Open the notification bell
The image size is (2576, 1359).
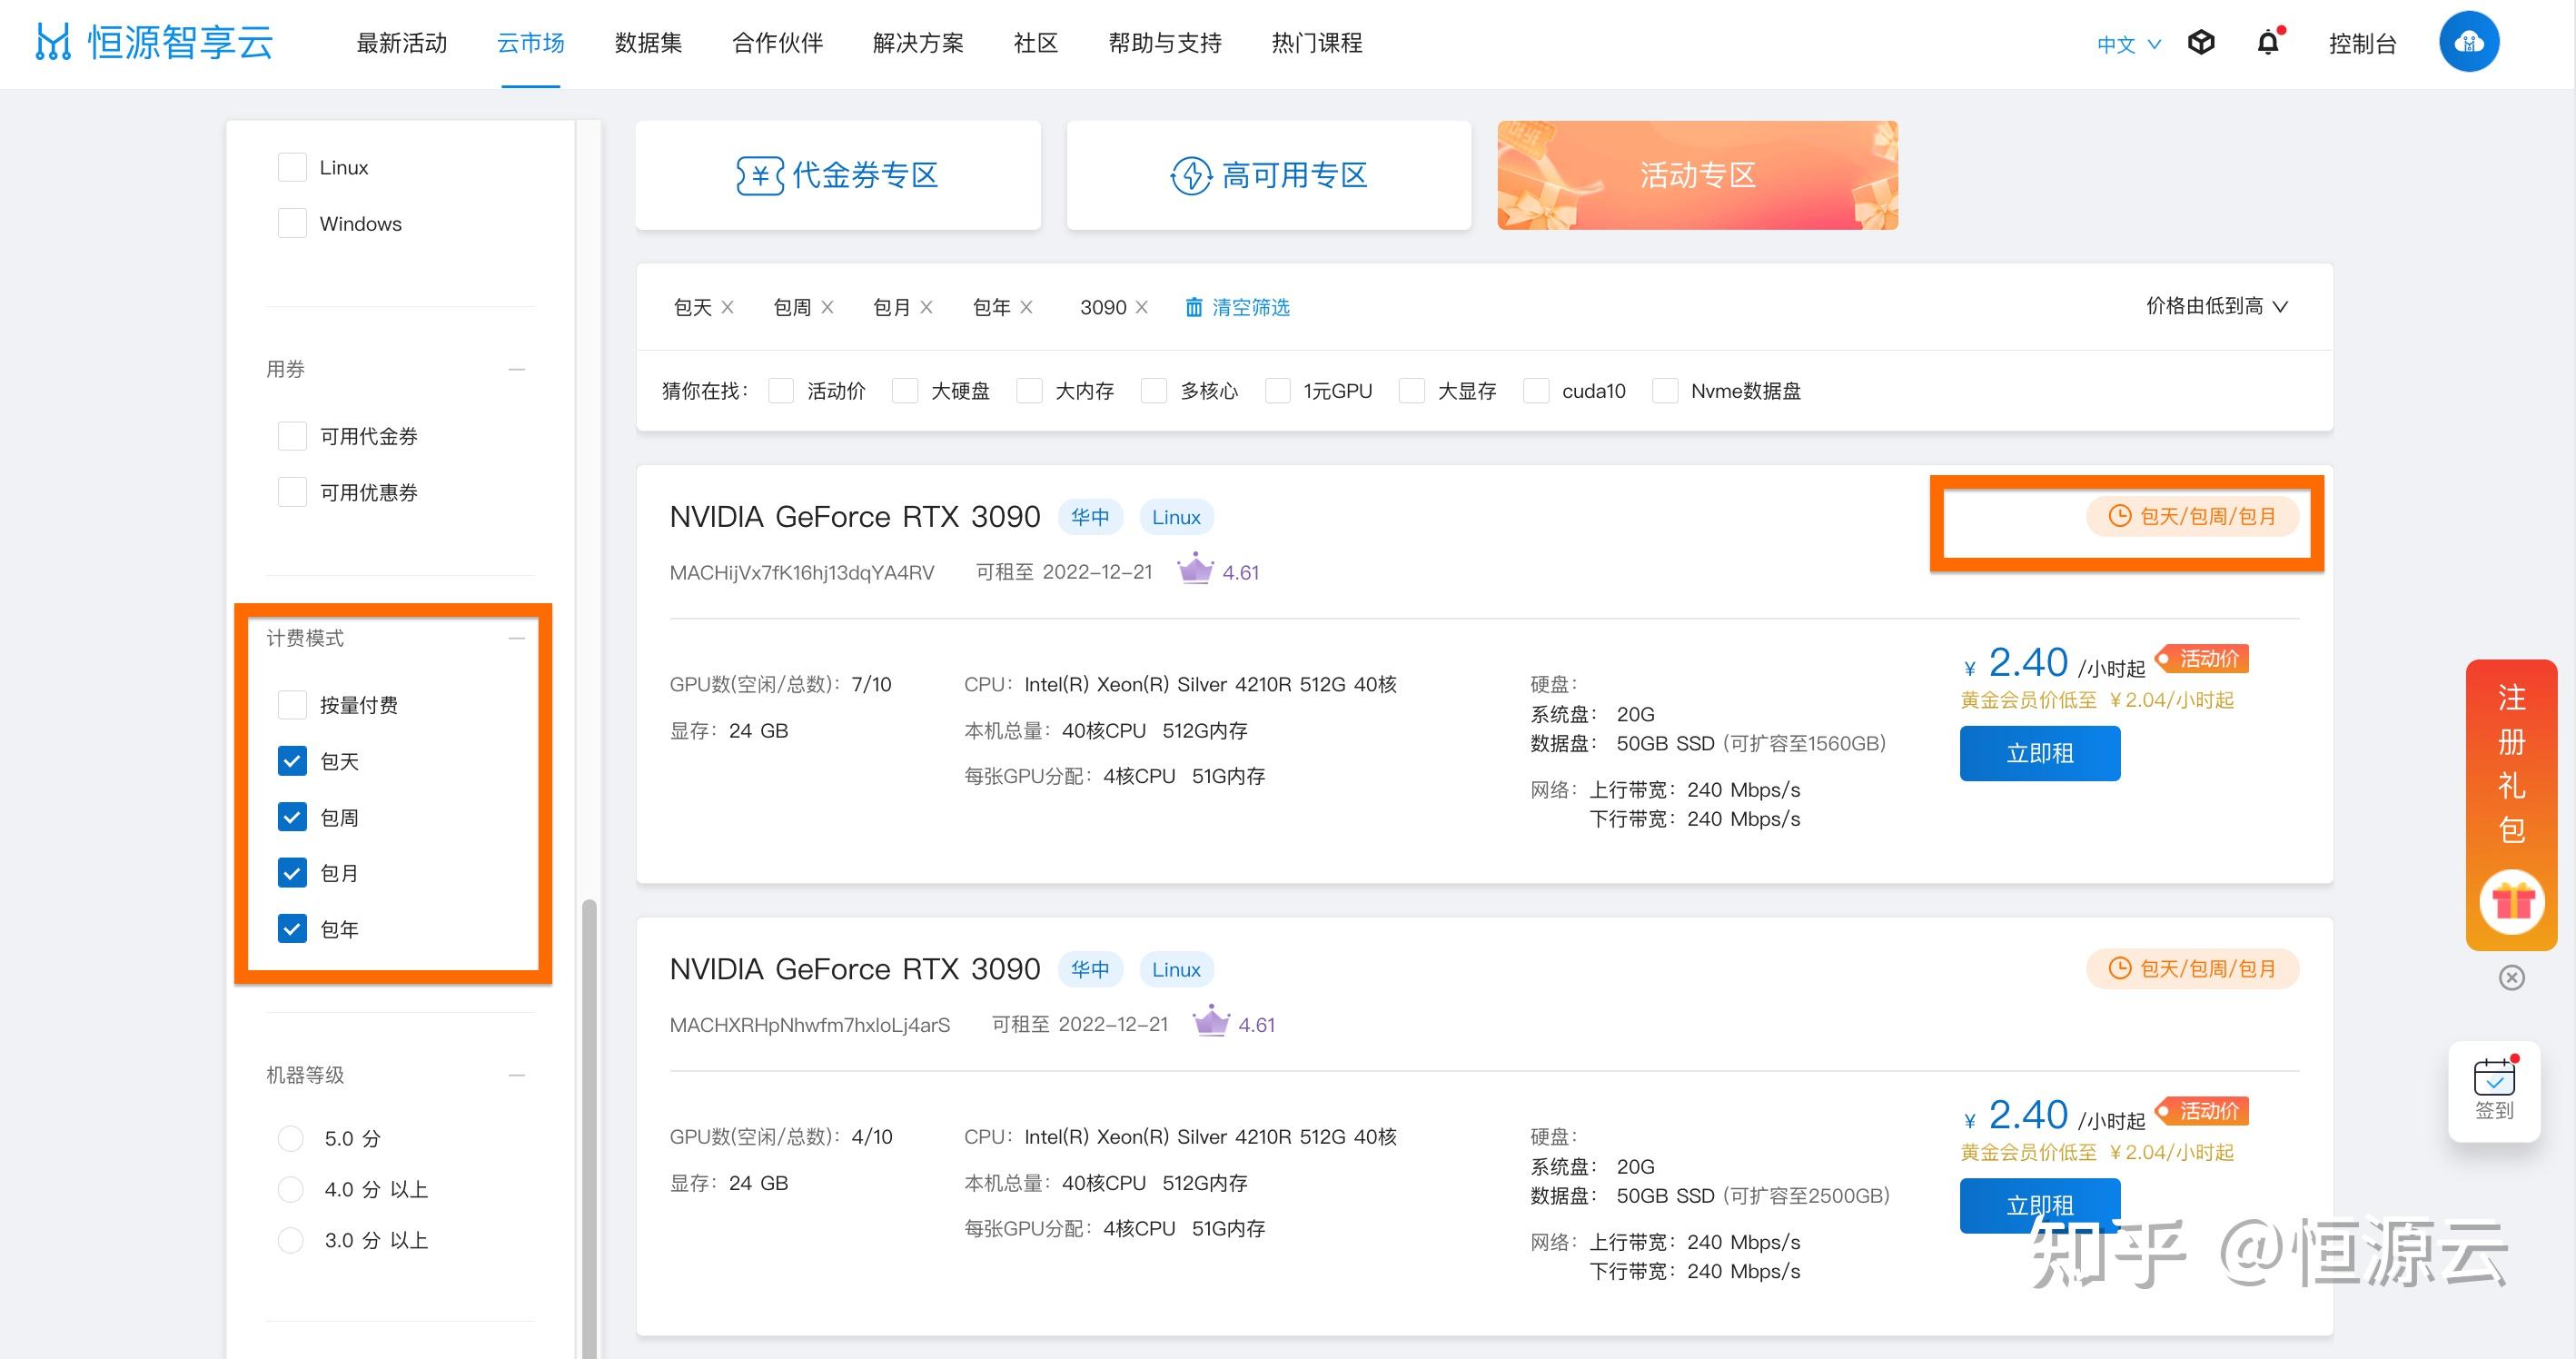(x=2268, y=43)
